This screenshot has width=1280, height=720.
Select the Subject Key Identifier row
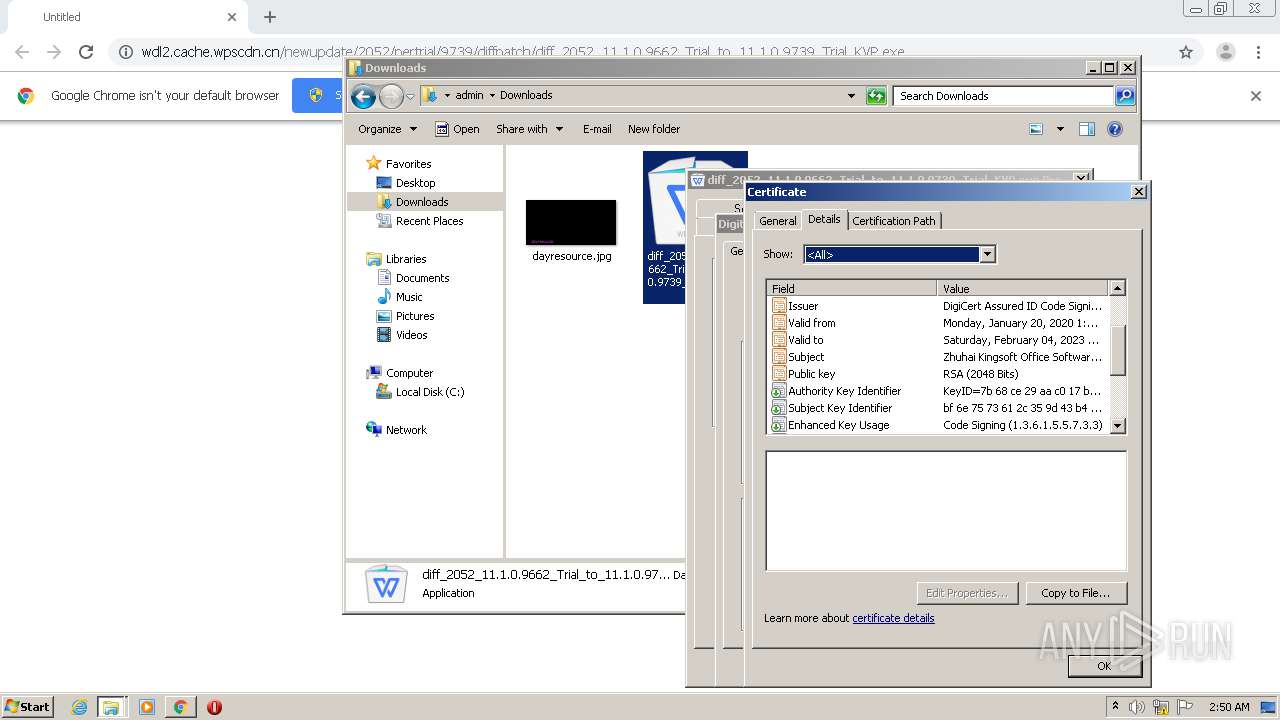coord(938,408)
